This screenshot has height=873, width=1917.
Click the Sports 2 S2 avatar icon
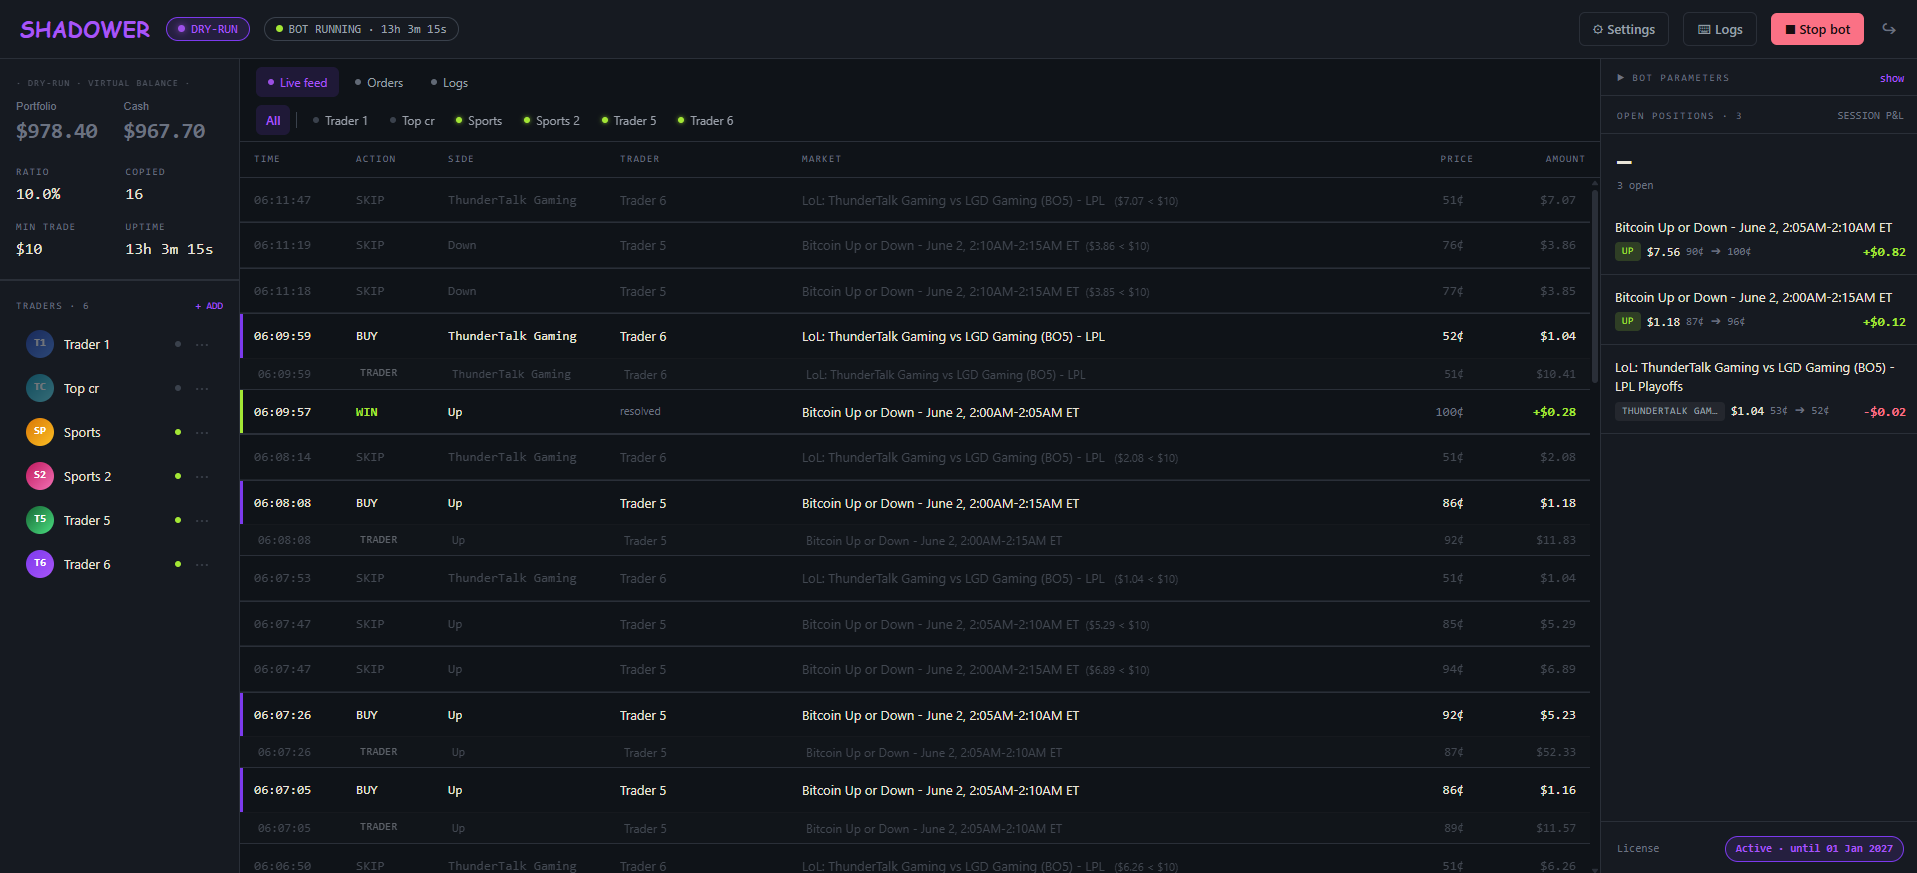[x=40, y=476]
